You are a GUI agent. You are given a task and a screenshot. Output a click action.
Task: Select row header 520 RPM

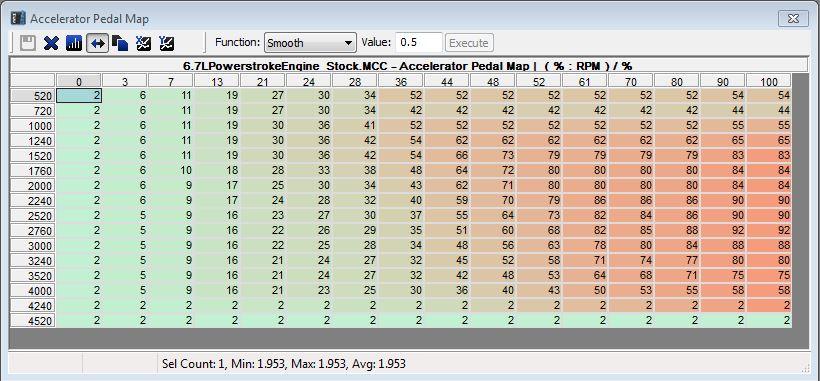pos(32,96)
